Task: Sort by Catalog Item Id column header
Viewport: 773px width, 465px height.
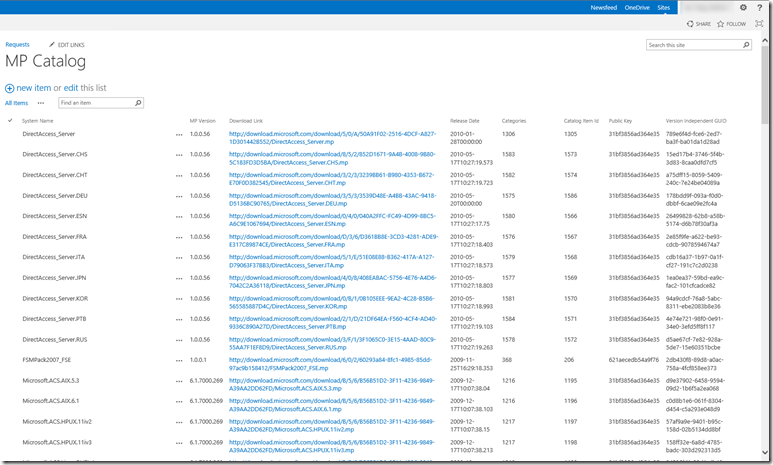Action: click(581, 121)
